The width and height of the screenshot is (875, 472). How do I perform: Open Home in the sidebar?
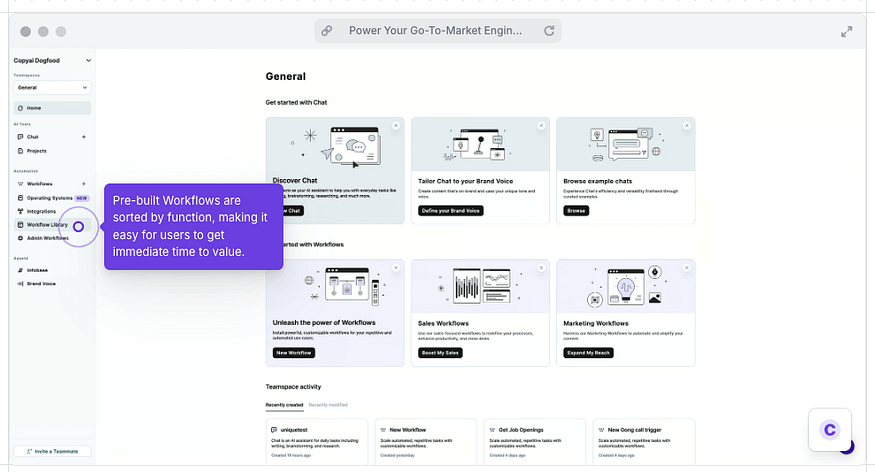pyautogui.click(x=52, y=108)
